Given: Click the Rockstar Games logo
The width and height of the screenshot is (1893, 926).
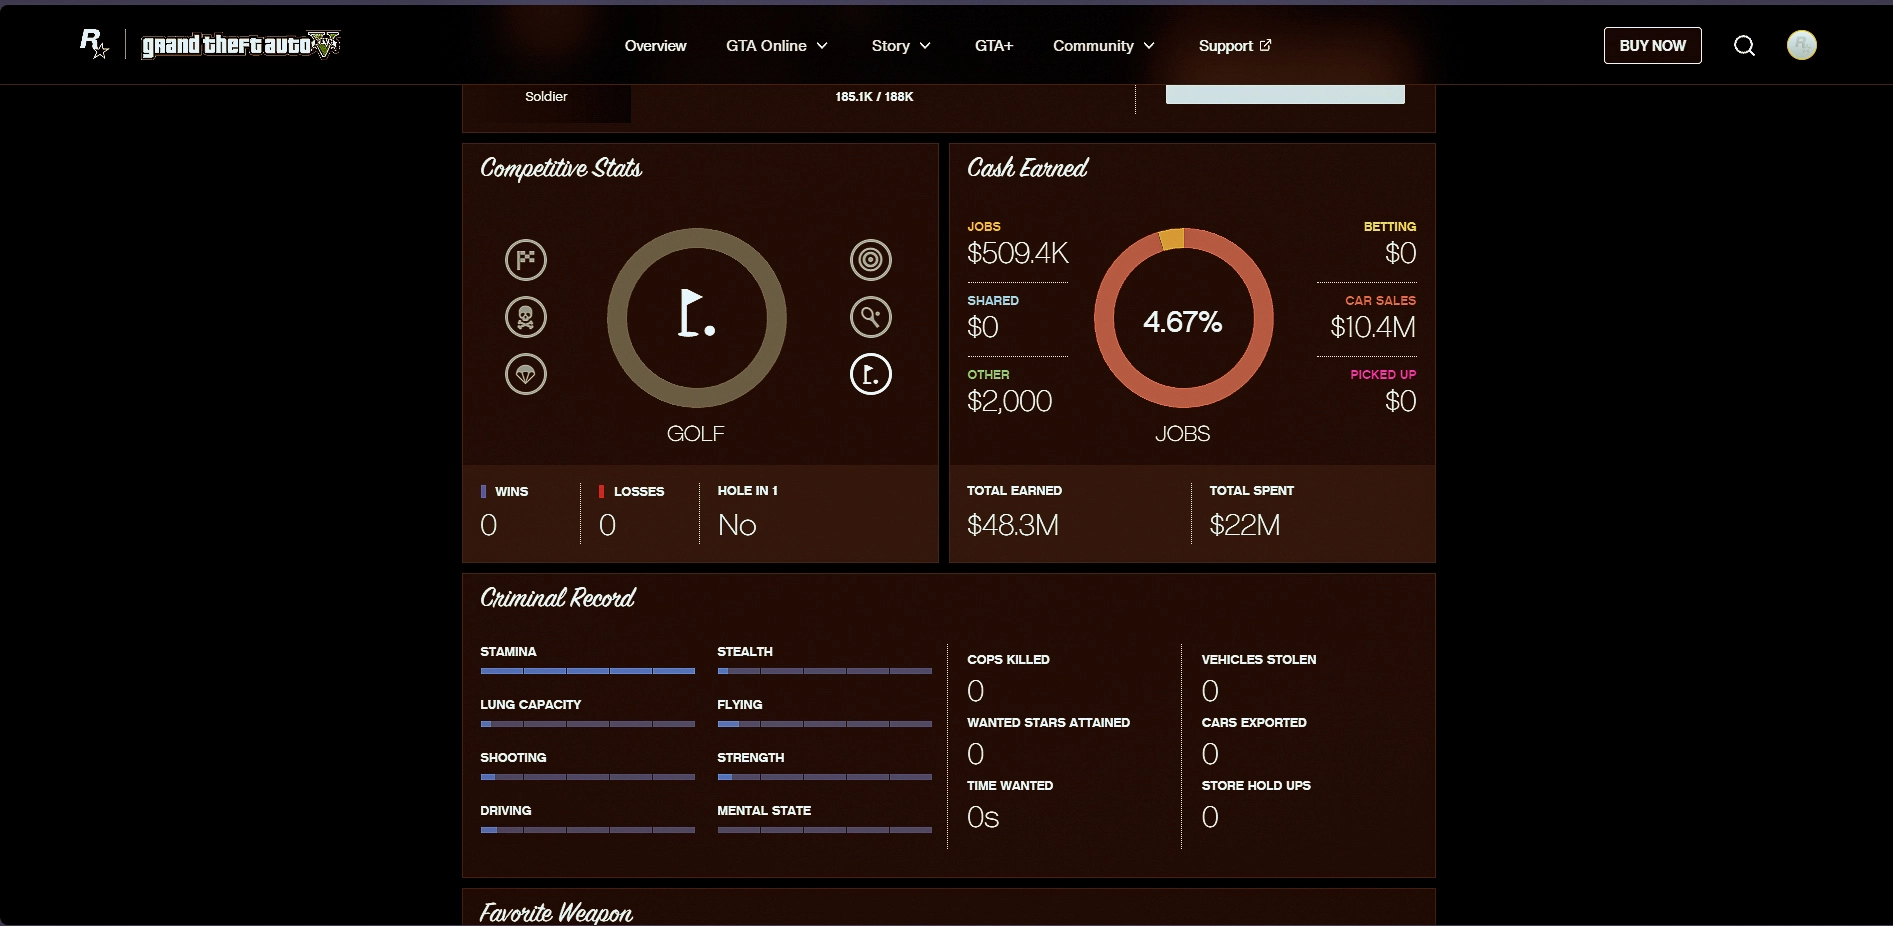Looking at the screenshot, I should (94, 44).
